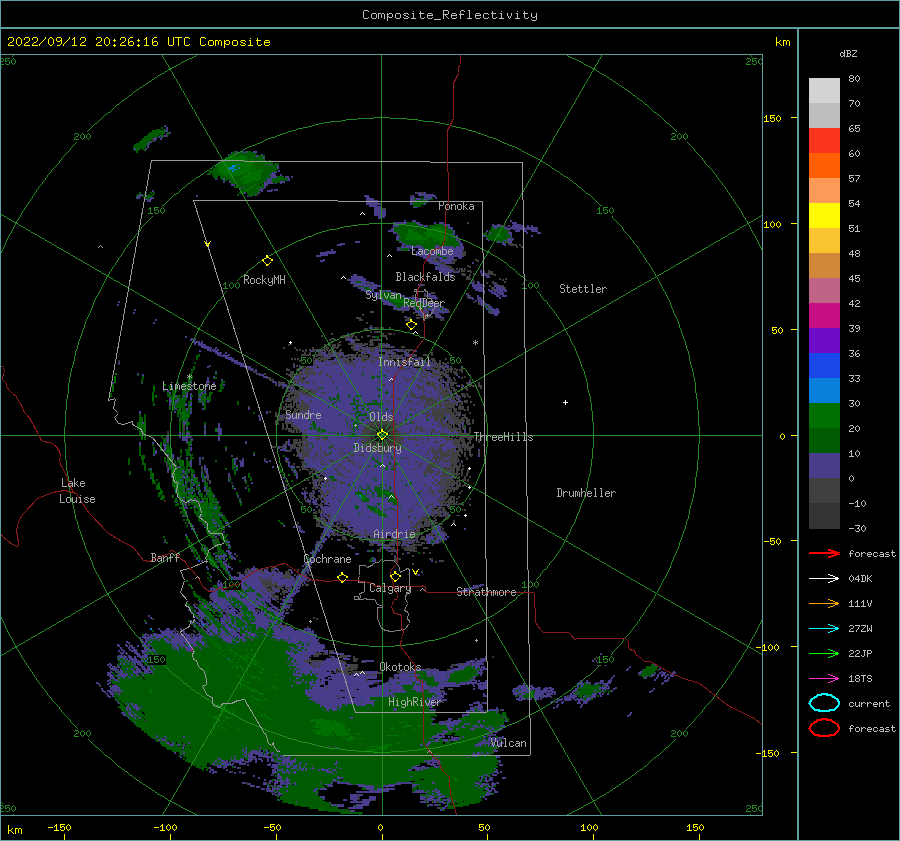
Task: Click the yellow diamond marker below RedDeer
Action: coord(411,325)
